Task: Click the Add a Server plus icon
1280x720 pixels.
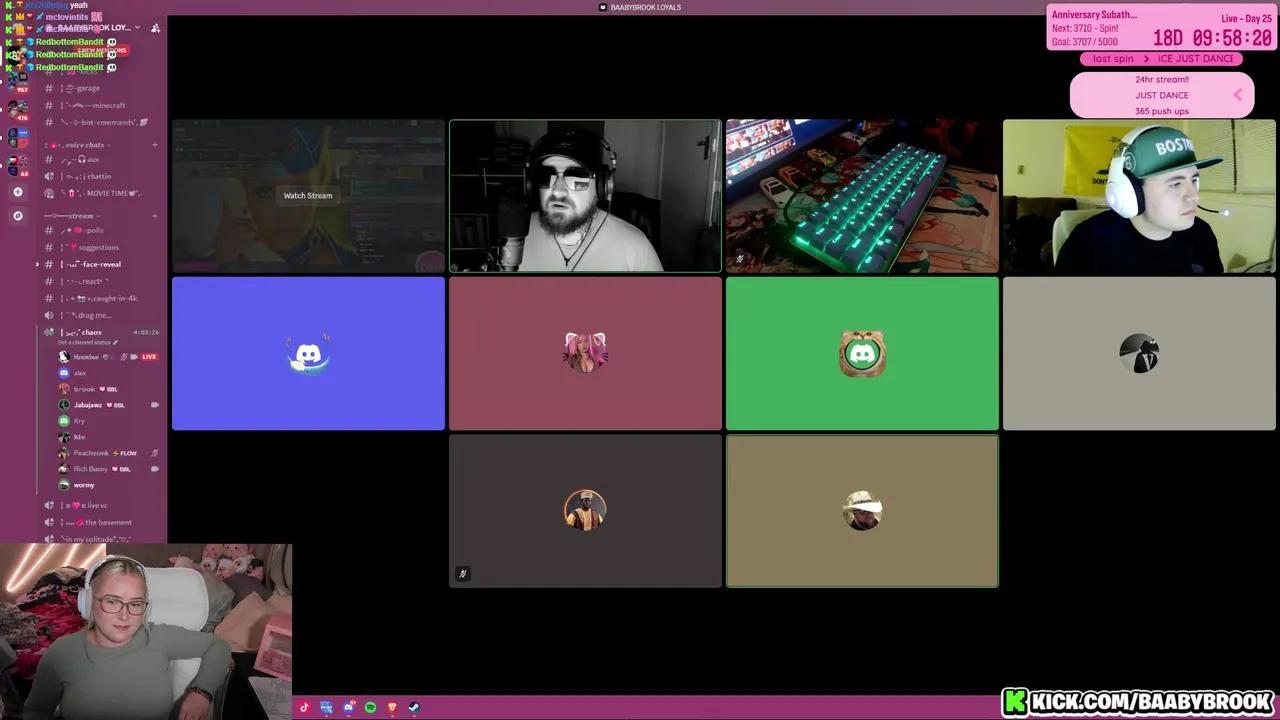Action: 18,192
